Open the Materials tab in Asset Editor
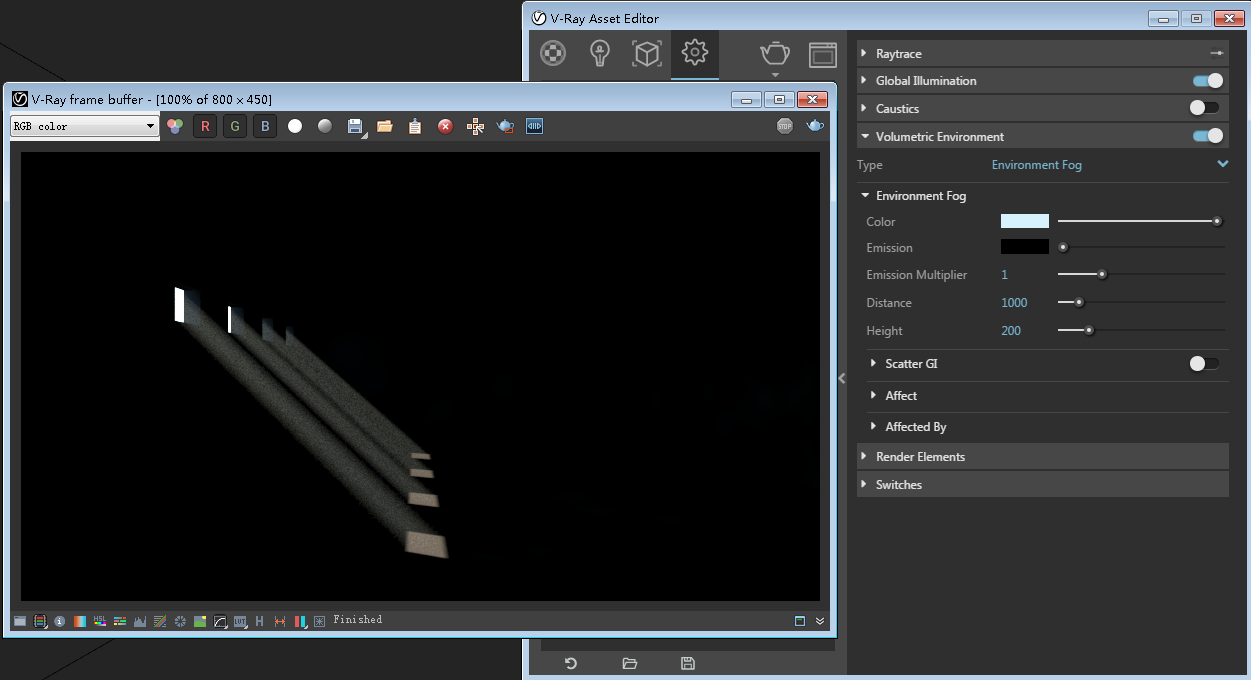Viewport: 1251px width, 680px height. click(x=553, y=54)
